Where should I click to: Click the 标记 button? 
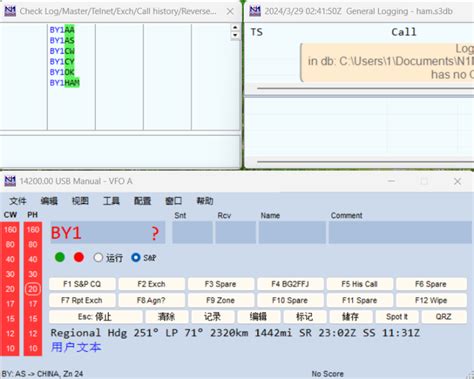(x=305, y=317)
